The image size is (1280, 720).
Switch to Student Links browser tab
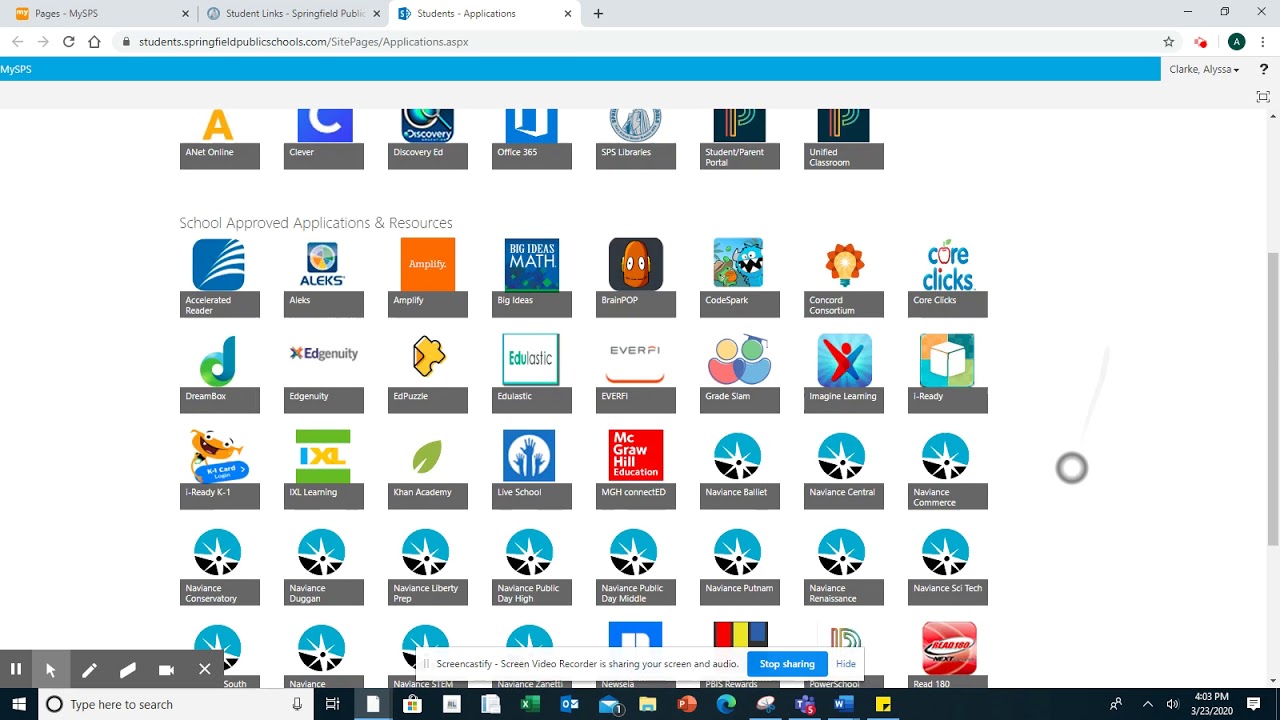(293, 14)
